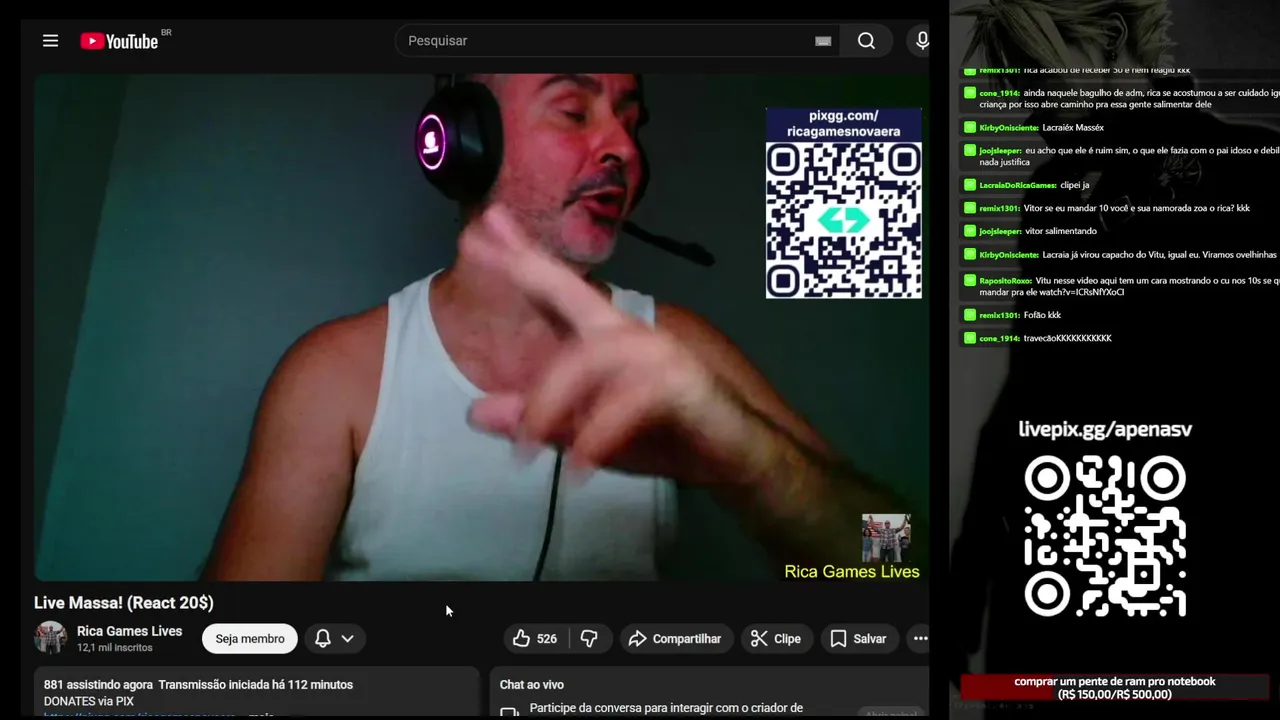
Task: Save the video with Salvar
Action: pyautogui.click(x=858, y=639)
